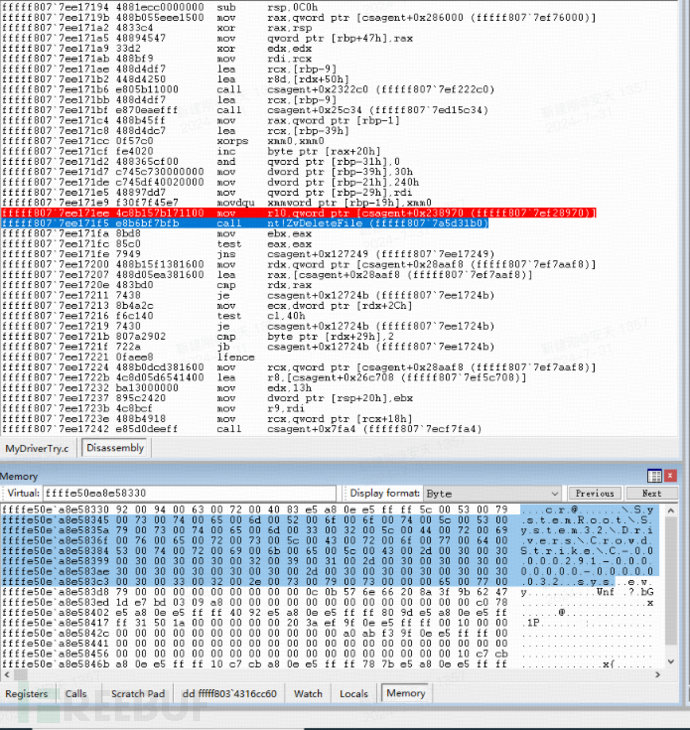Viewport: 690px width, 730px height.
Task: Click memory scrollbar up arrow
Action: click(x=670, y=510)
